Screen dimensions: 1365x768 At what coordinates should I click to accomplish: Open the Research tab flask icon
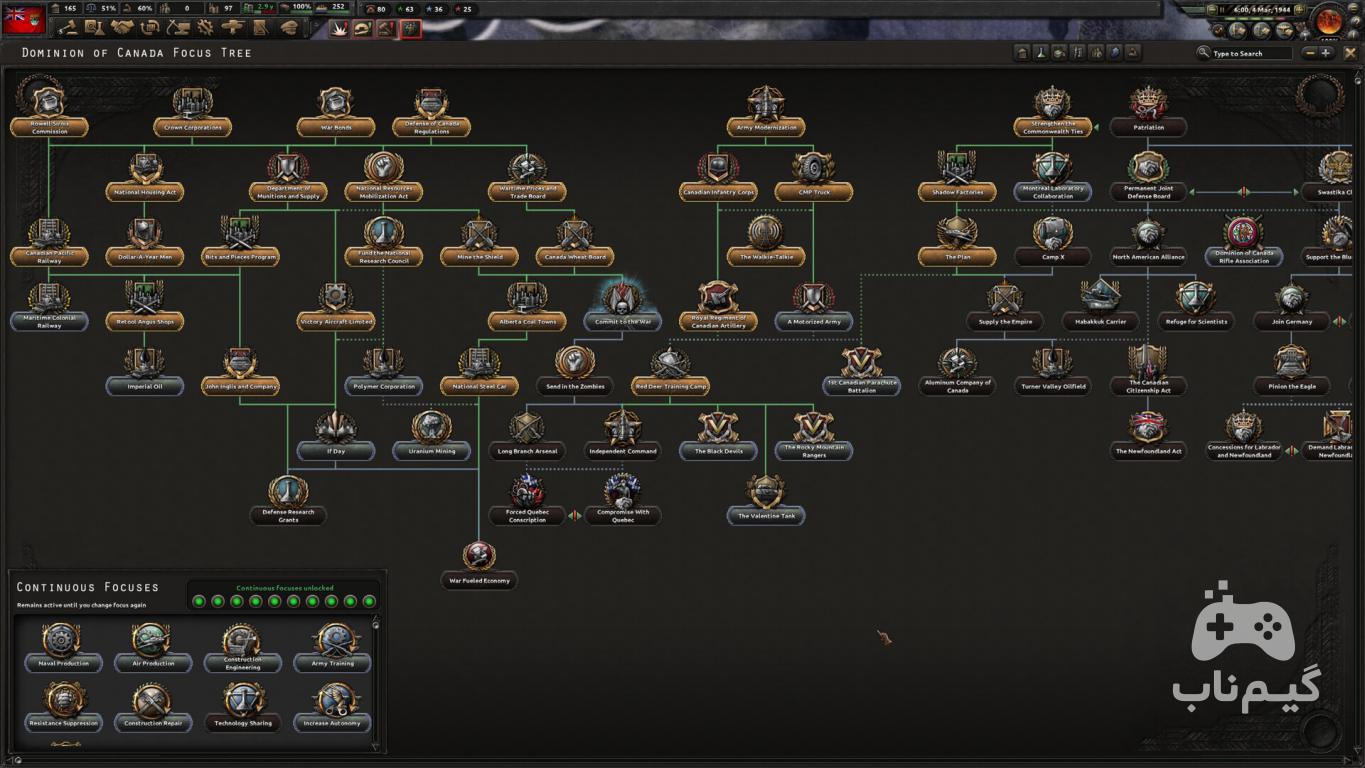coord(94,28)
